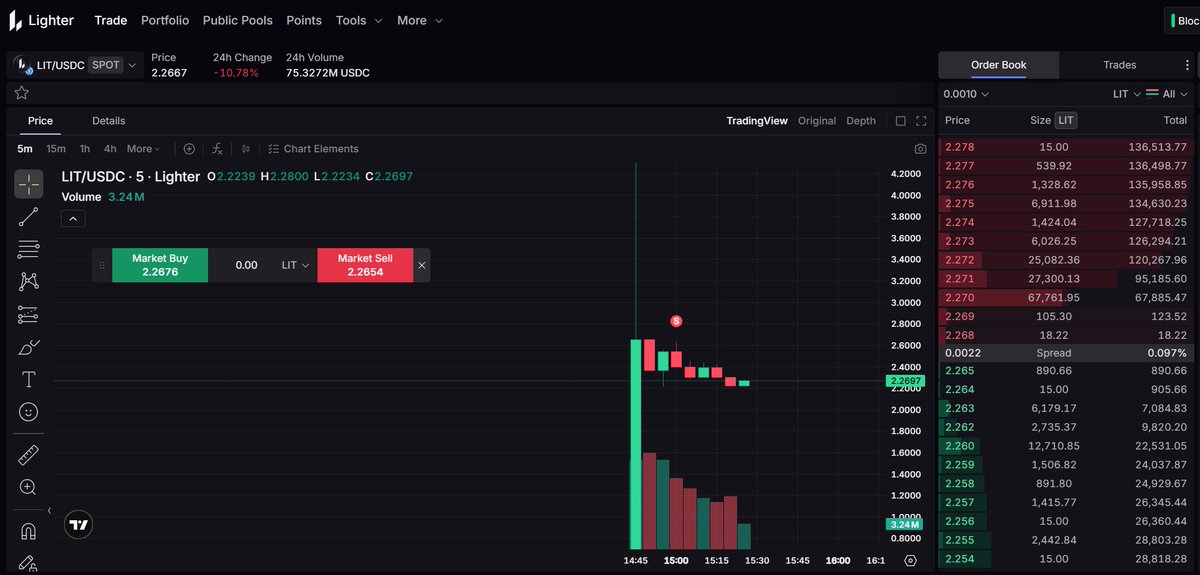The image size is (1200, 575).
Task: Activate the zoom in tool
Action: pyautogui.click(x=28, y=487)
